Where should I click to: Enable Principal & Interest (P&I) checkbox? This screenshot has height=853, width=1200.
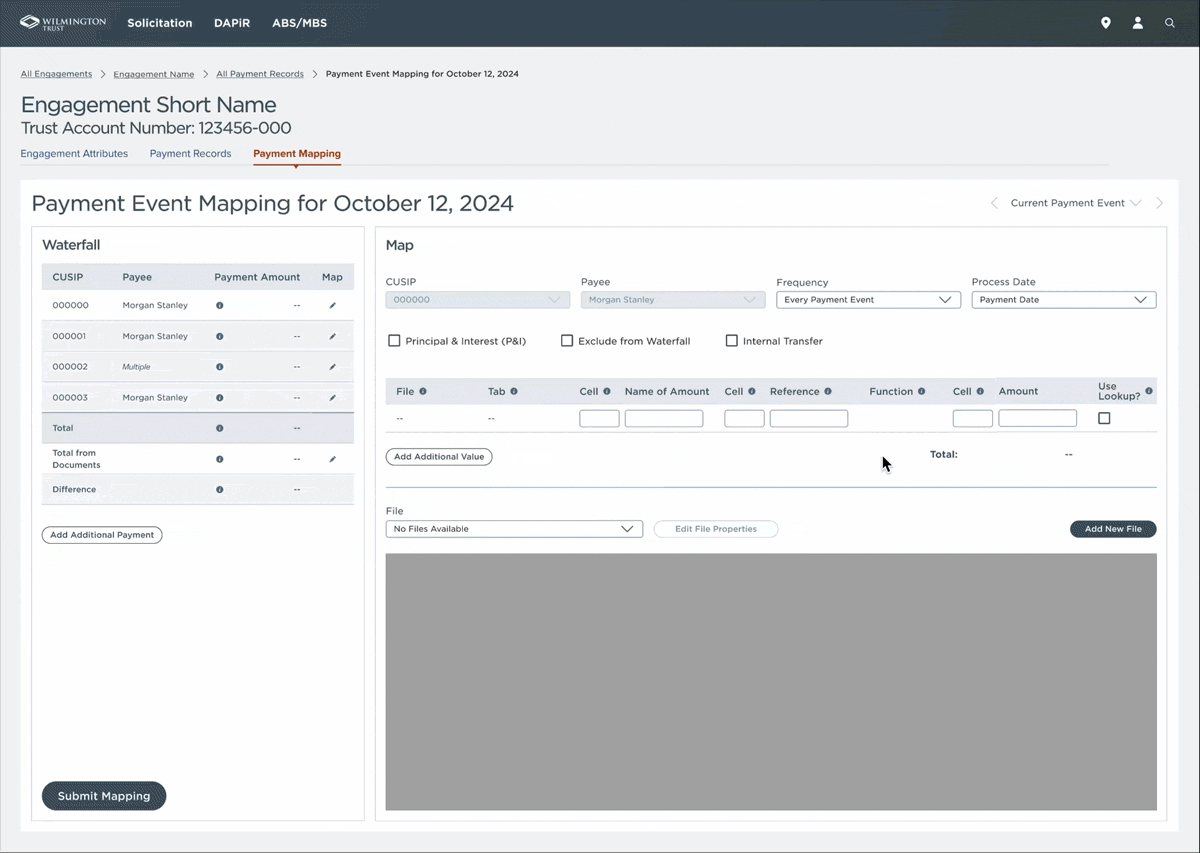point(394,341)
